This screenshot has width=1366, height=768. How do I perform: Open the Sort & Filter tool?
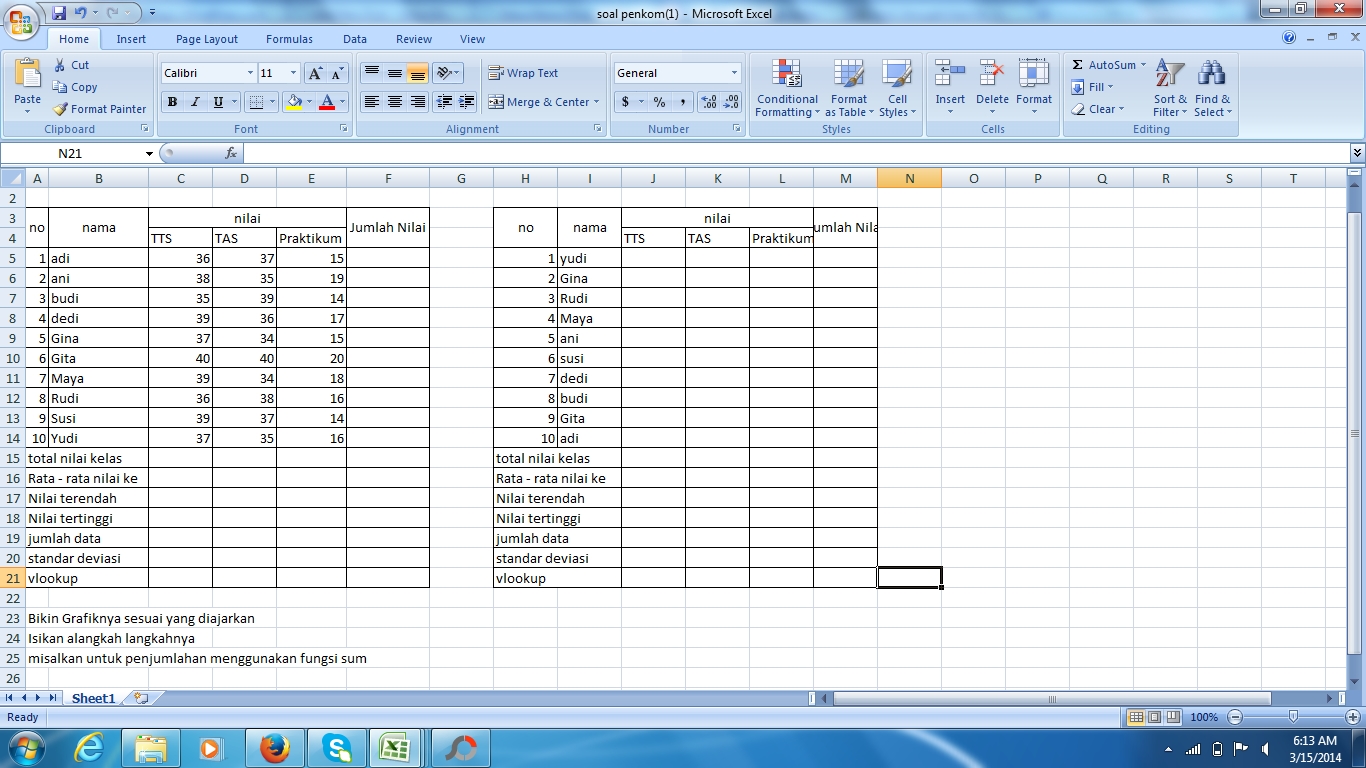(x=1168, y=88)
